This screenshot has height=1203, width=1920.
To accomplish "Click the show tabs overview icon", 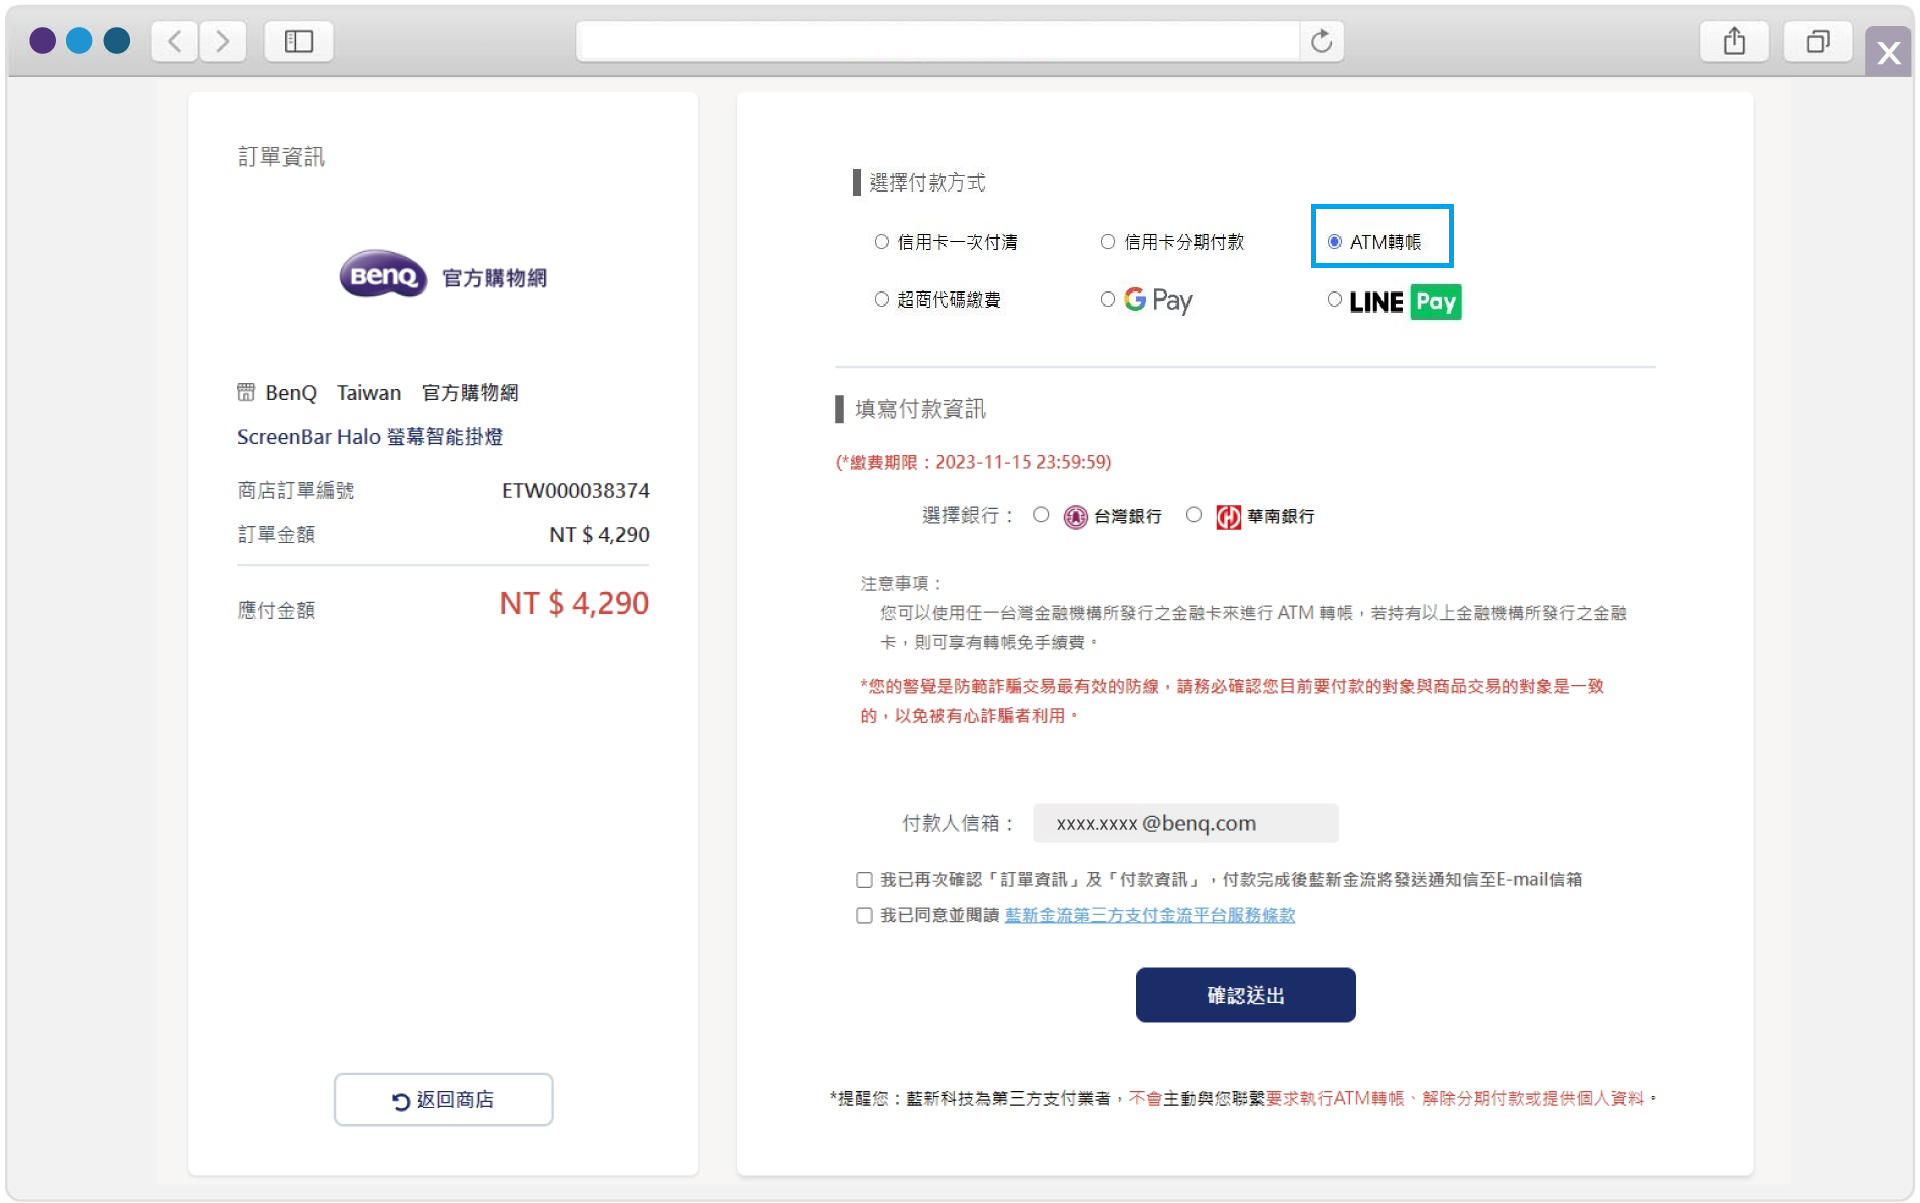I will 1817,41.
